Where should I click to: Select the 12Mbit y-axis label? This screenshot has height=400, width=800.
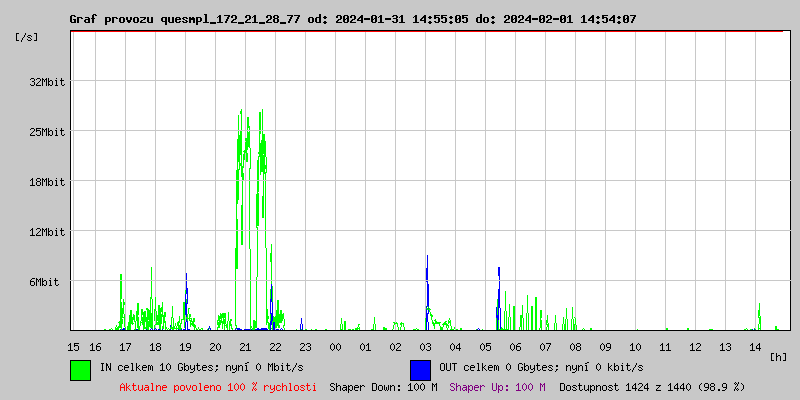[47, 232]
